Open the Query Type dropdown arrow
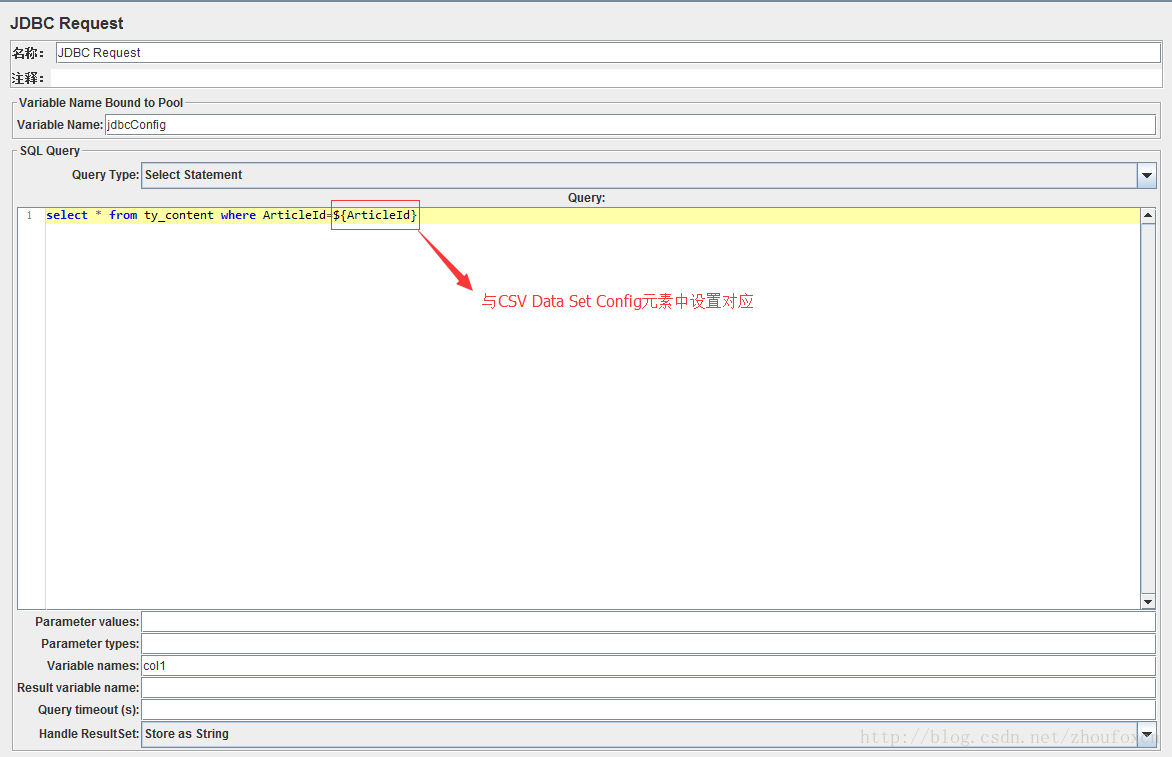The height and width of the screenshot is (757, 1172). (1147, 176)
